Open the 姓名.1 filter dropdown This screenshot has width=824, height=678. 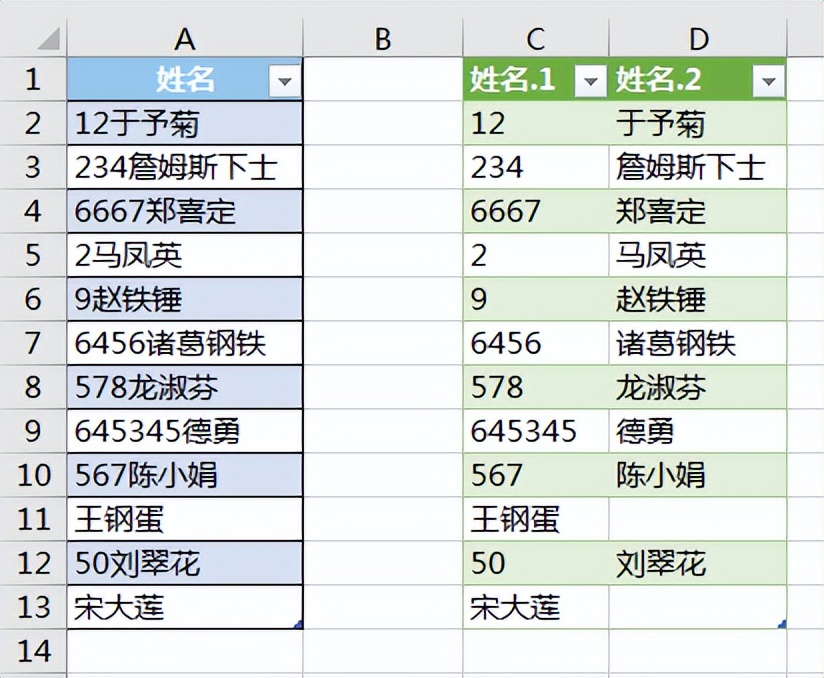coord(591,81)
